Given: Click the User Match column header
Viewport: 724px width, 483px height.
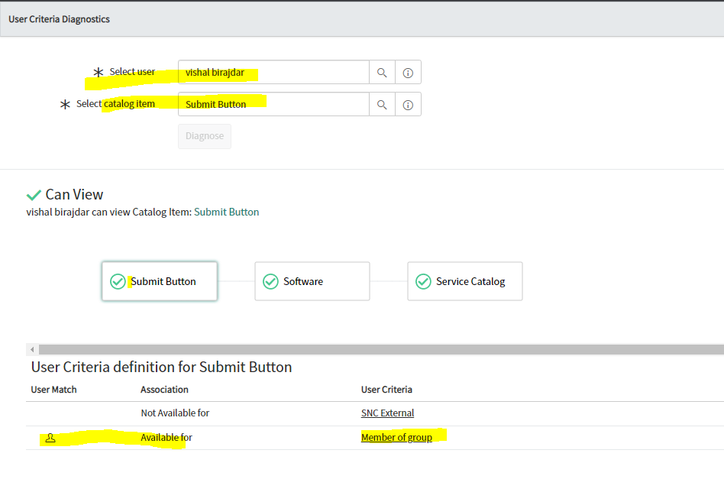Looking at the screenshot, I should point(54,390).
